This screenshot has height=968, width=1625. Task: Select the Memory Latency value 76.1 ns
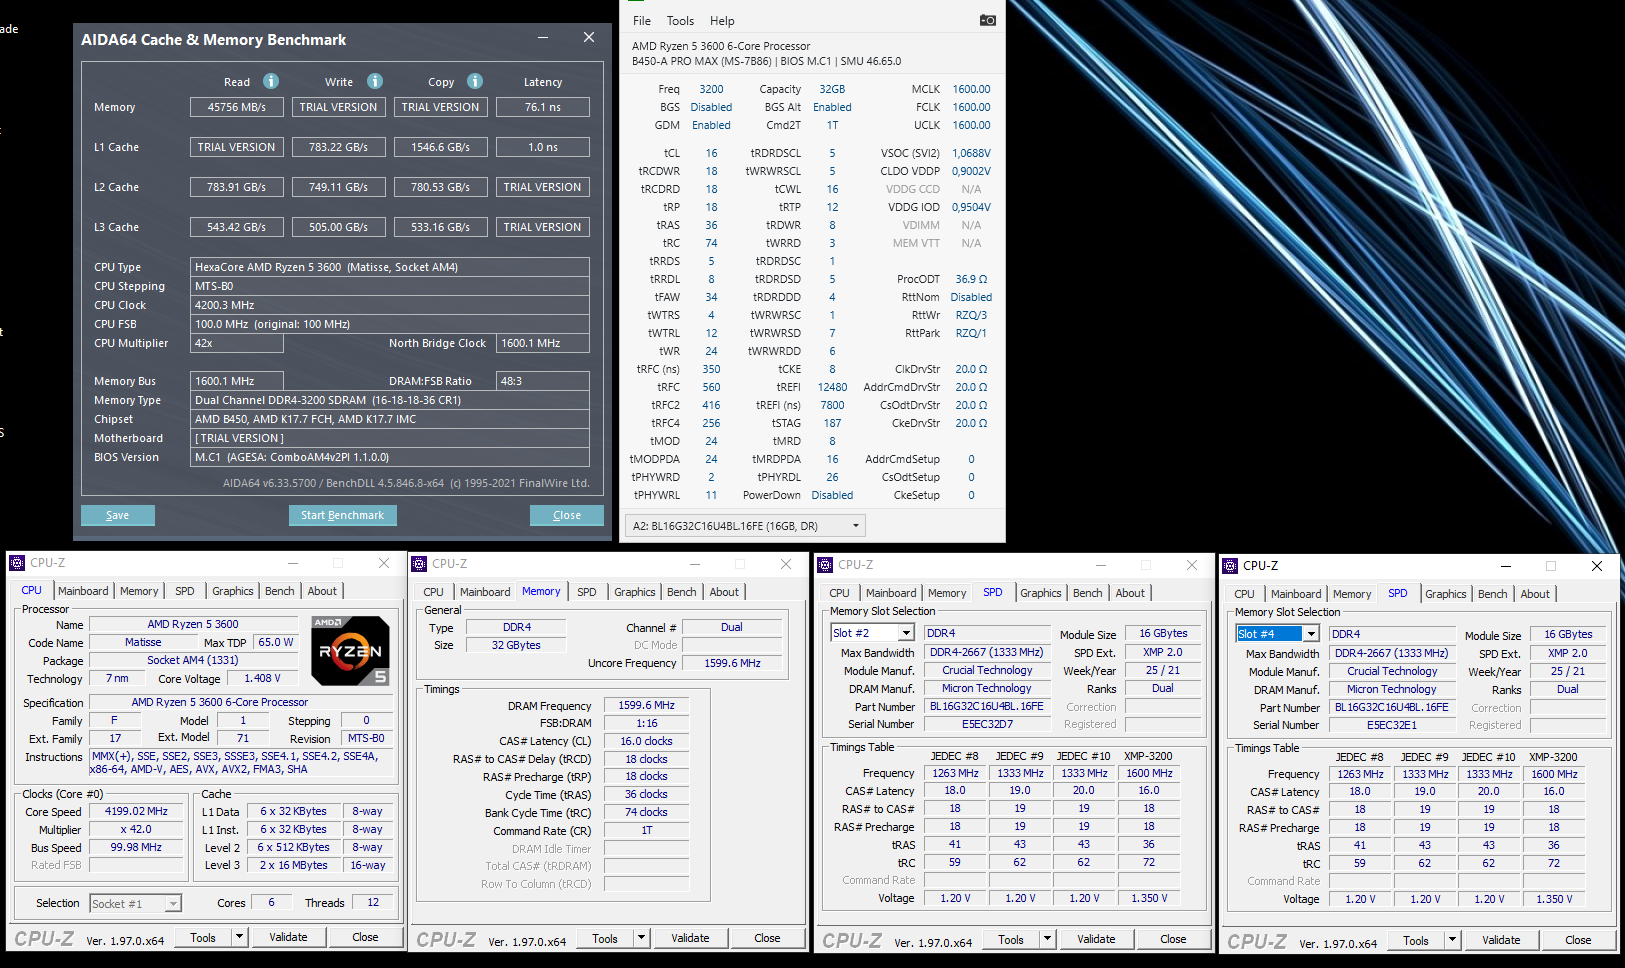point(543,107)
